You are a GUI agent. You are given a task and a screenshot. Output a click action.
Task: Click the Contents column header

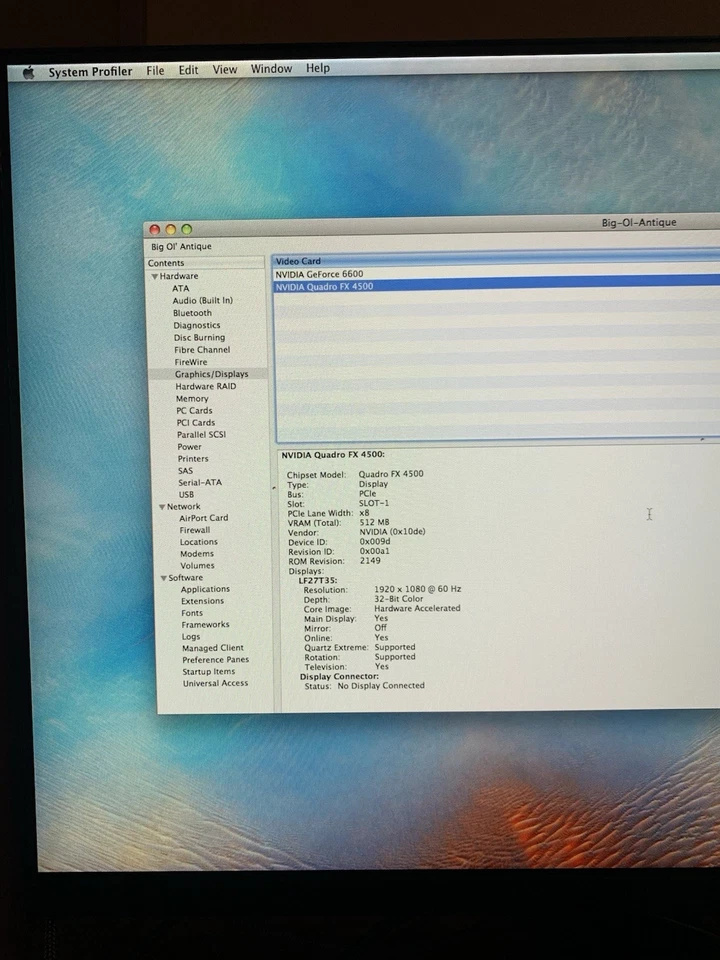click(206, 263)
